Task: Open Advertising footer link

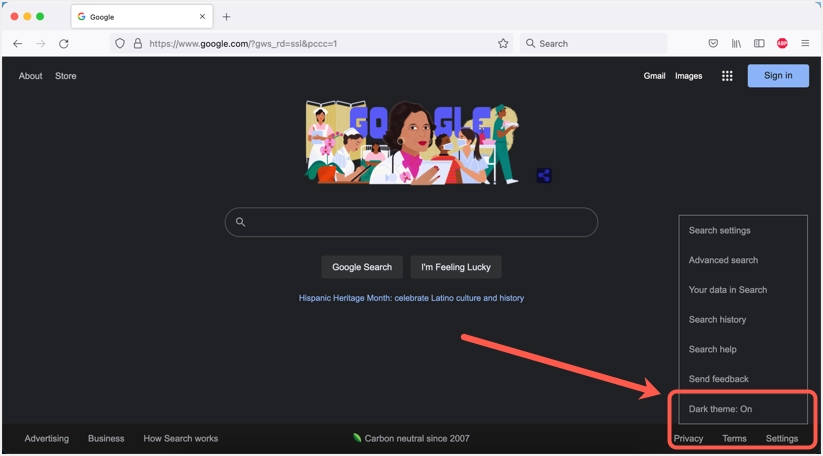Action: pos(47,439)
